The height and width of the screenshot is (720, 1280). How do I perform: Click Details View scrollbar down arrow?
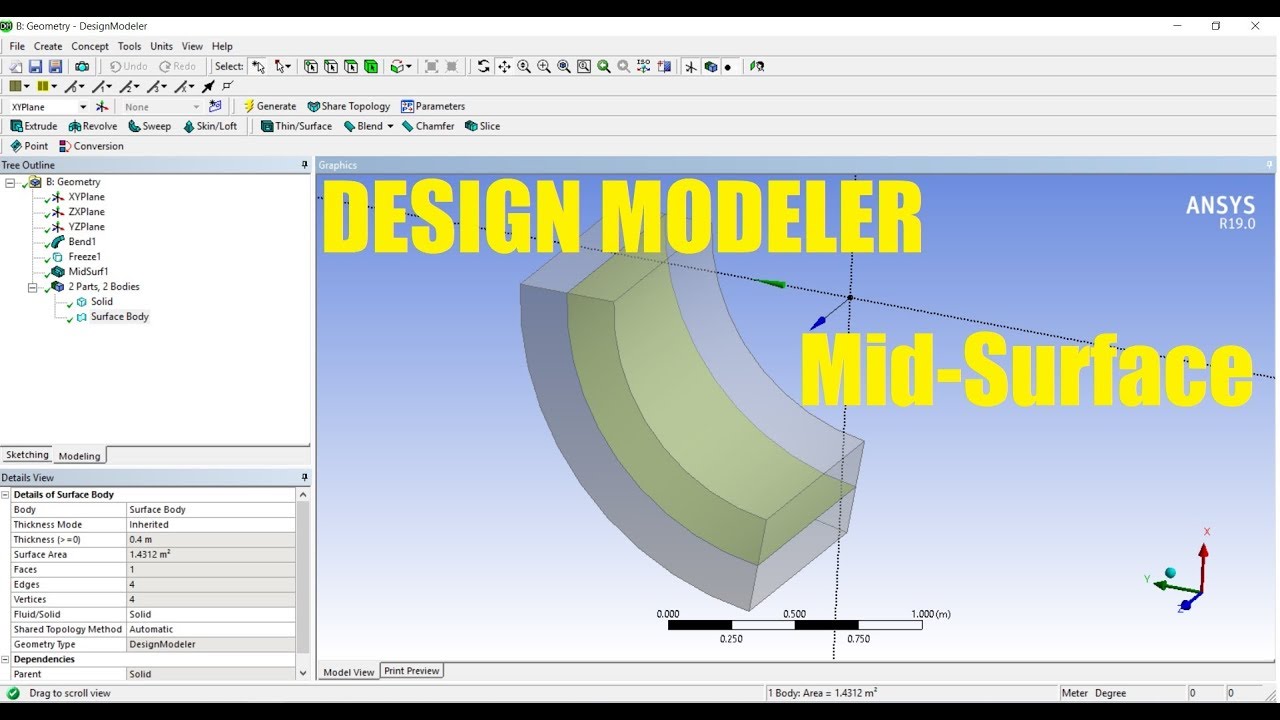click(x=303, y=674)
